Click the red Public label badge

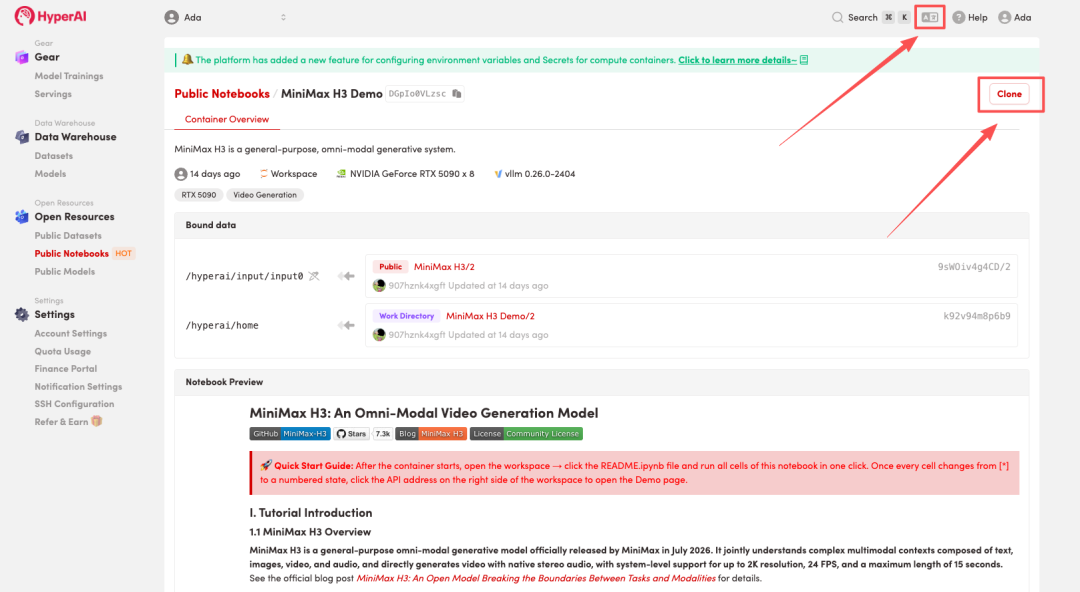coord(391,267)
